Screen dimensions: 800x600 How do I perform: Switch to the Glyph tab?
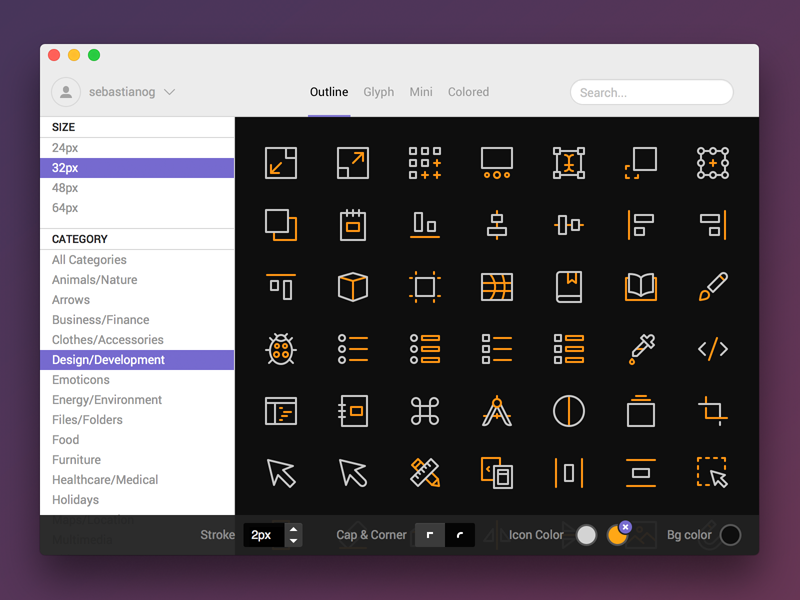click(379, 92)
